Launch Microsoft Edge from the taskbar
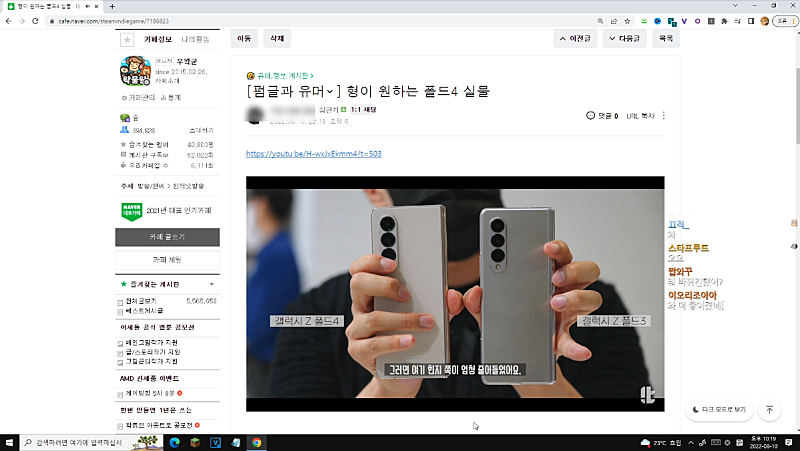The width and height of the screenshot is (800, 451). click(x=174, y=442)
